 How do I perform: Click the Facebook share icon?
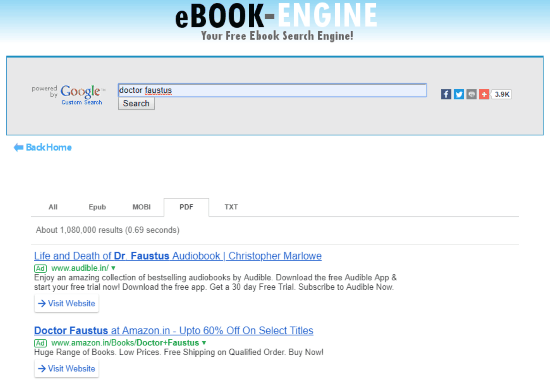click(446, 94)
